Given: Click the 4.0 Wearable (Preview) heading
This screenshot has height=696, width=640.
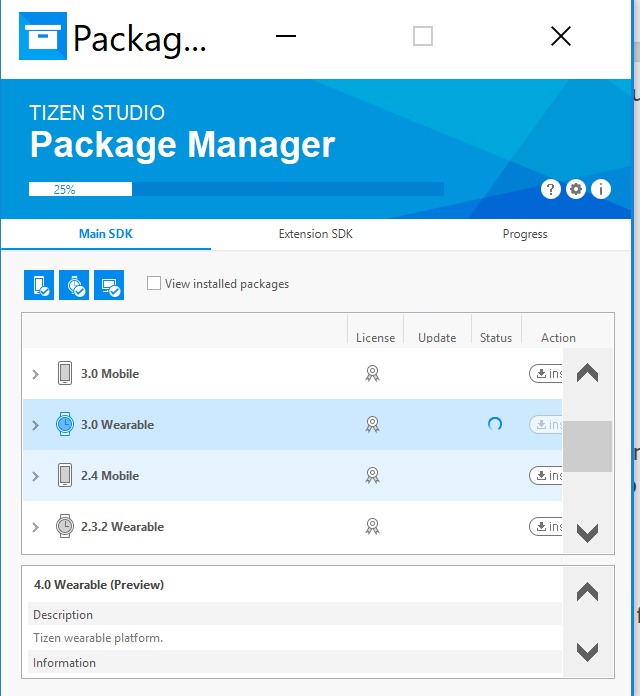Looking at the screenshot, I should 99,585.
